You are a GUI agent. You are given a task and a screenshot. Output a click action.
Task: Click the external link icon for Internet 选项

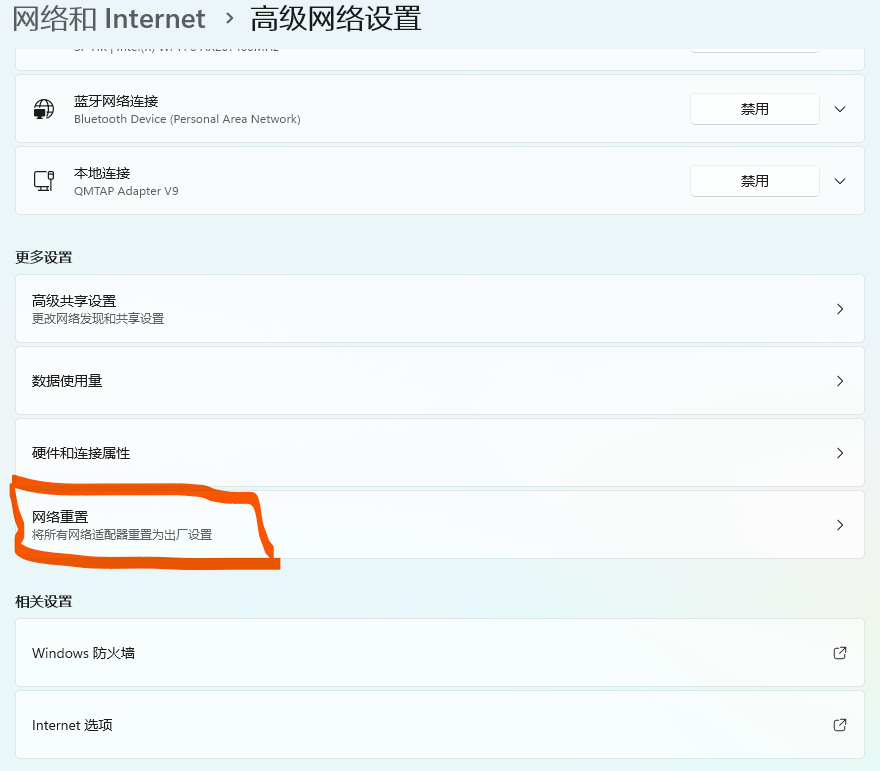click(x=840, y=725)
